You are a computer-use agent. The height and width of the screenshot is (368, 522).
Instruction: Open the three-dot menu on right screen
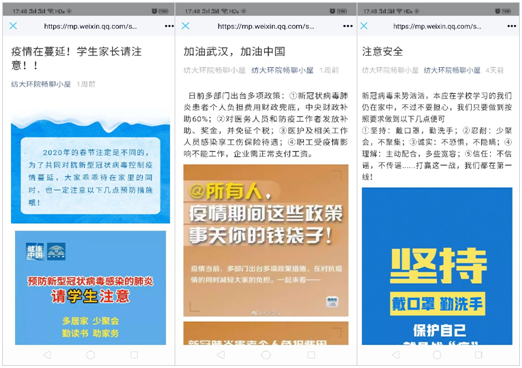pyautogui.click(x=512, y=26)
